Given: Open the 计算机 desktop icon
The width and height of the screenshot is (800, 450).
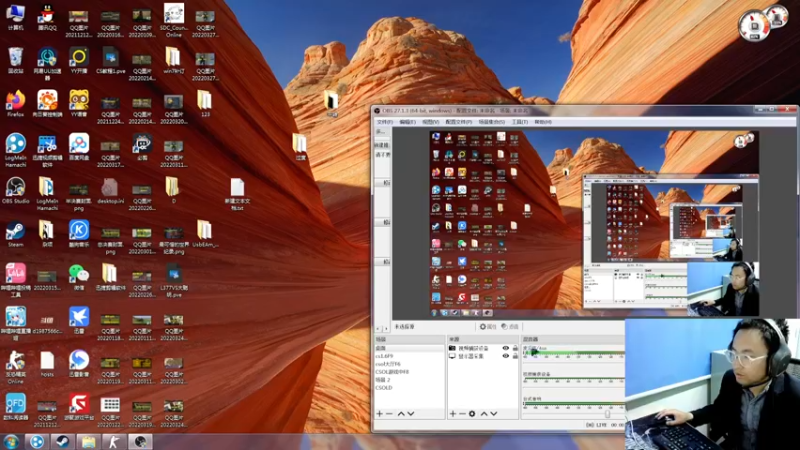Looking at the screenshot, I should click(x=15, y=16).
